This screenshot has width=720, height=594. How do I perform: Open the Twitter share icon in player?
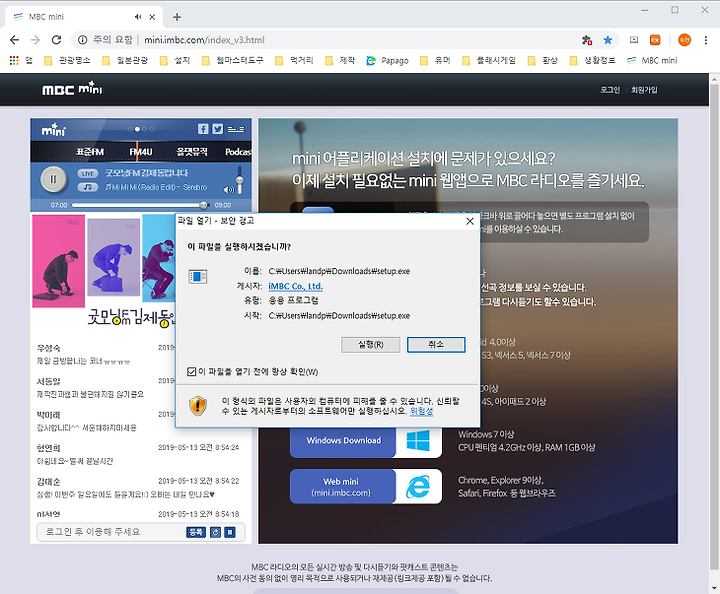click(218, 129)
